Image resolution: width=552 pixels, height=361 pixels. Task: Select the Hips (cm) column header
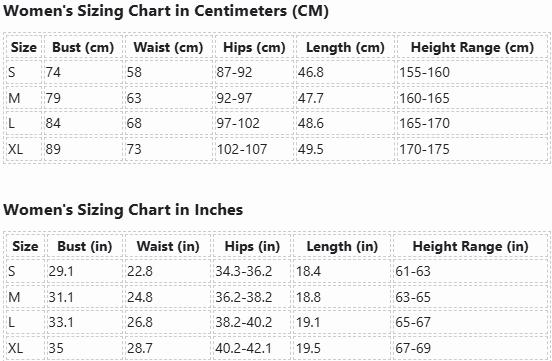click(254, 47)
